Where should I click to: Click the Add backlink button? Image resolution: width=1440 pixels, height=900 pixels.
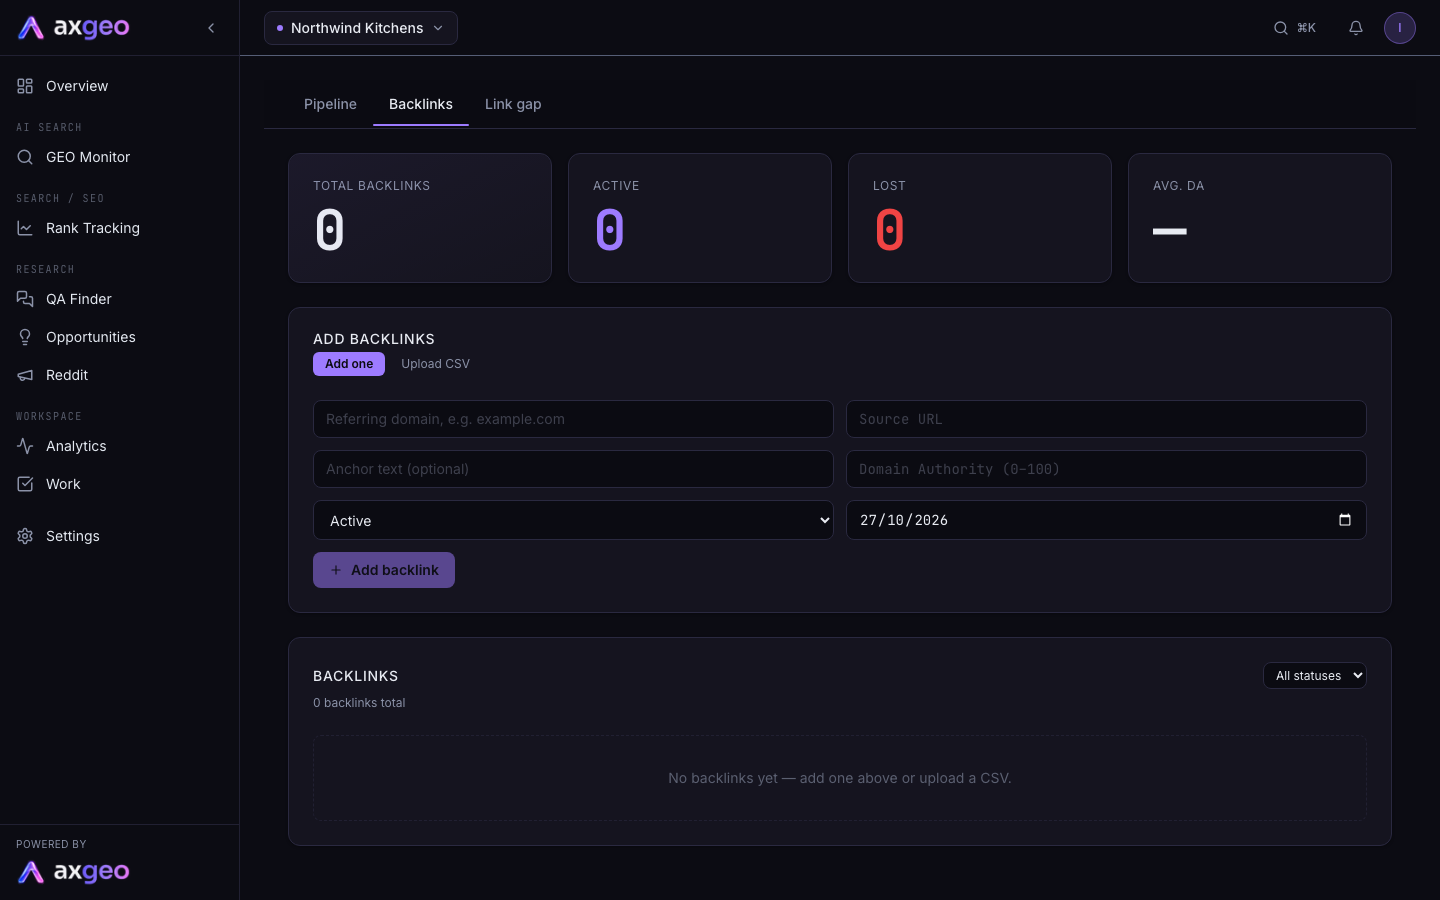coord(384,570)
